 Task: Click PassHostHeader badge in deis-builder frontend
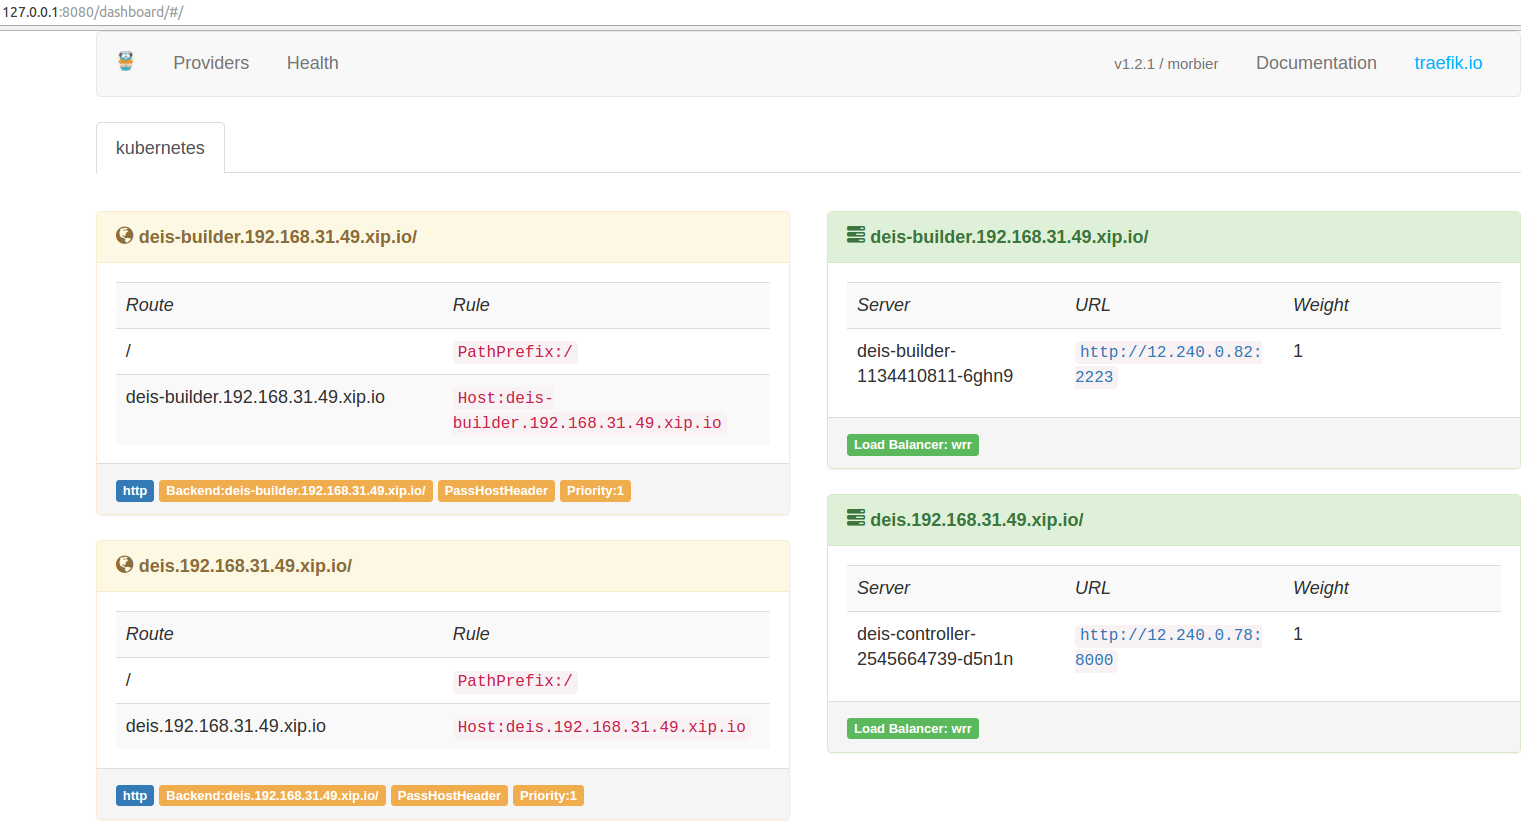coord(496,491)
